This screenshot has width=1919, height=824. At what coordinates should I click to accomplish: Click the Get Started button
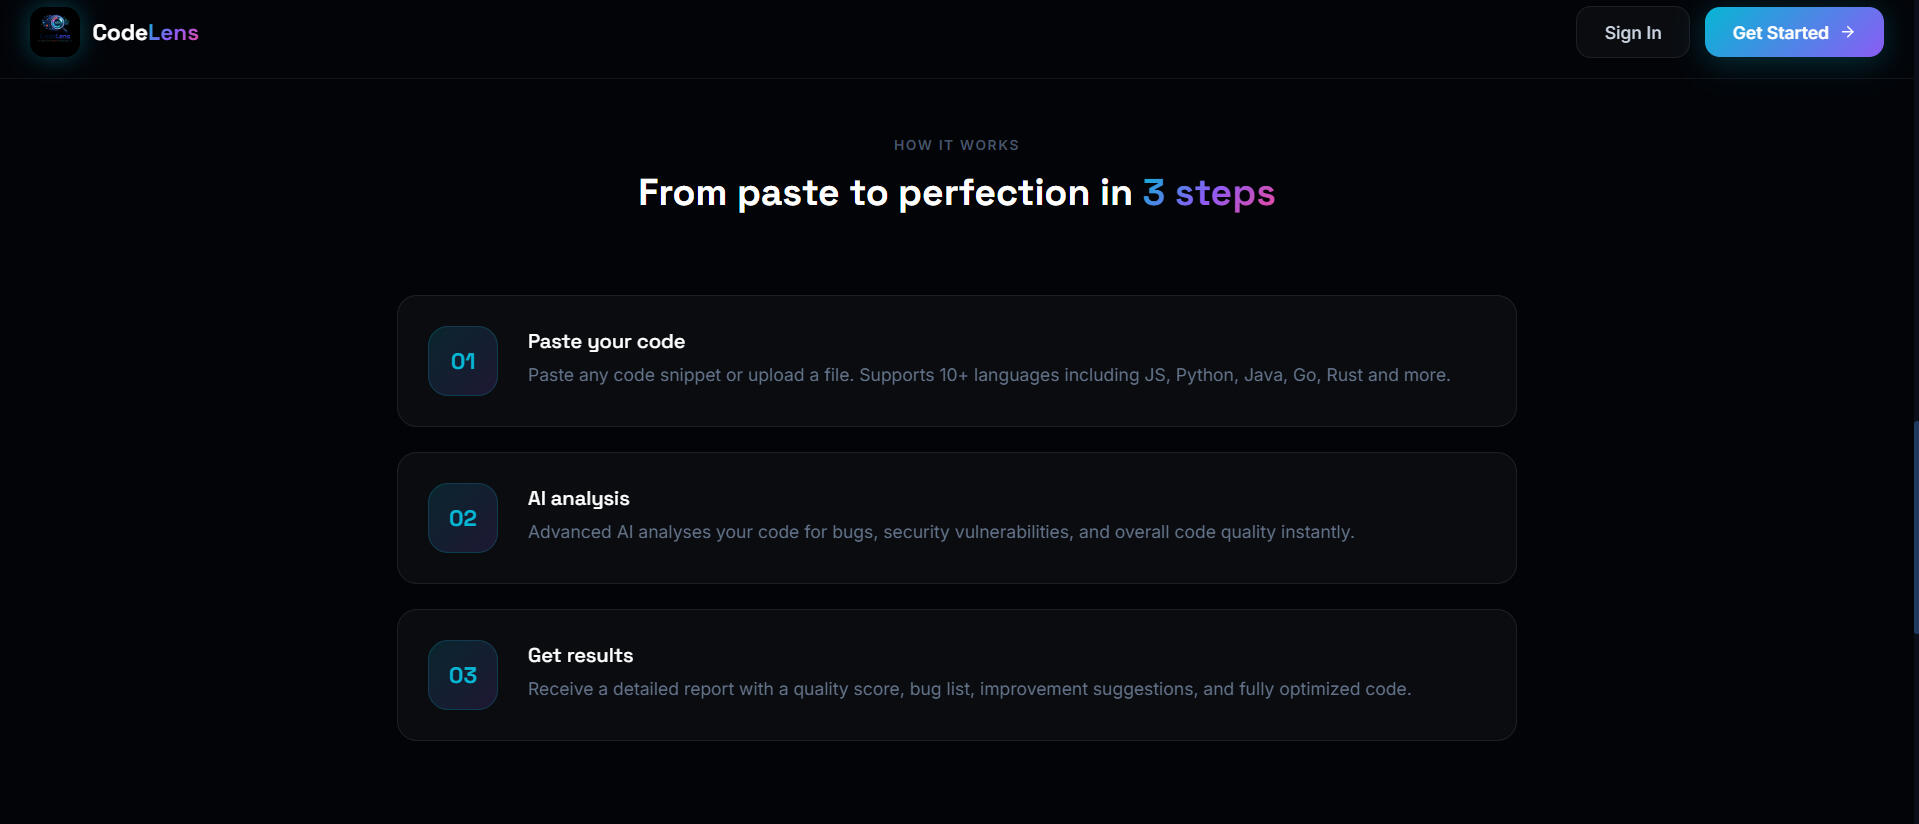1793,32
